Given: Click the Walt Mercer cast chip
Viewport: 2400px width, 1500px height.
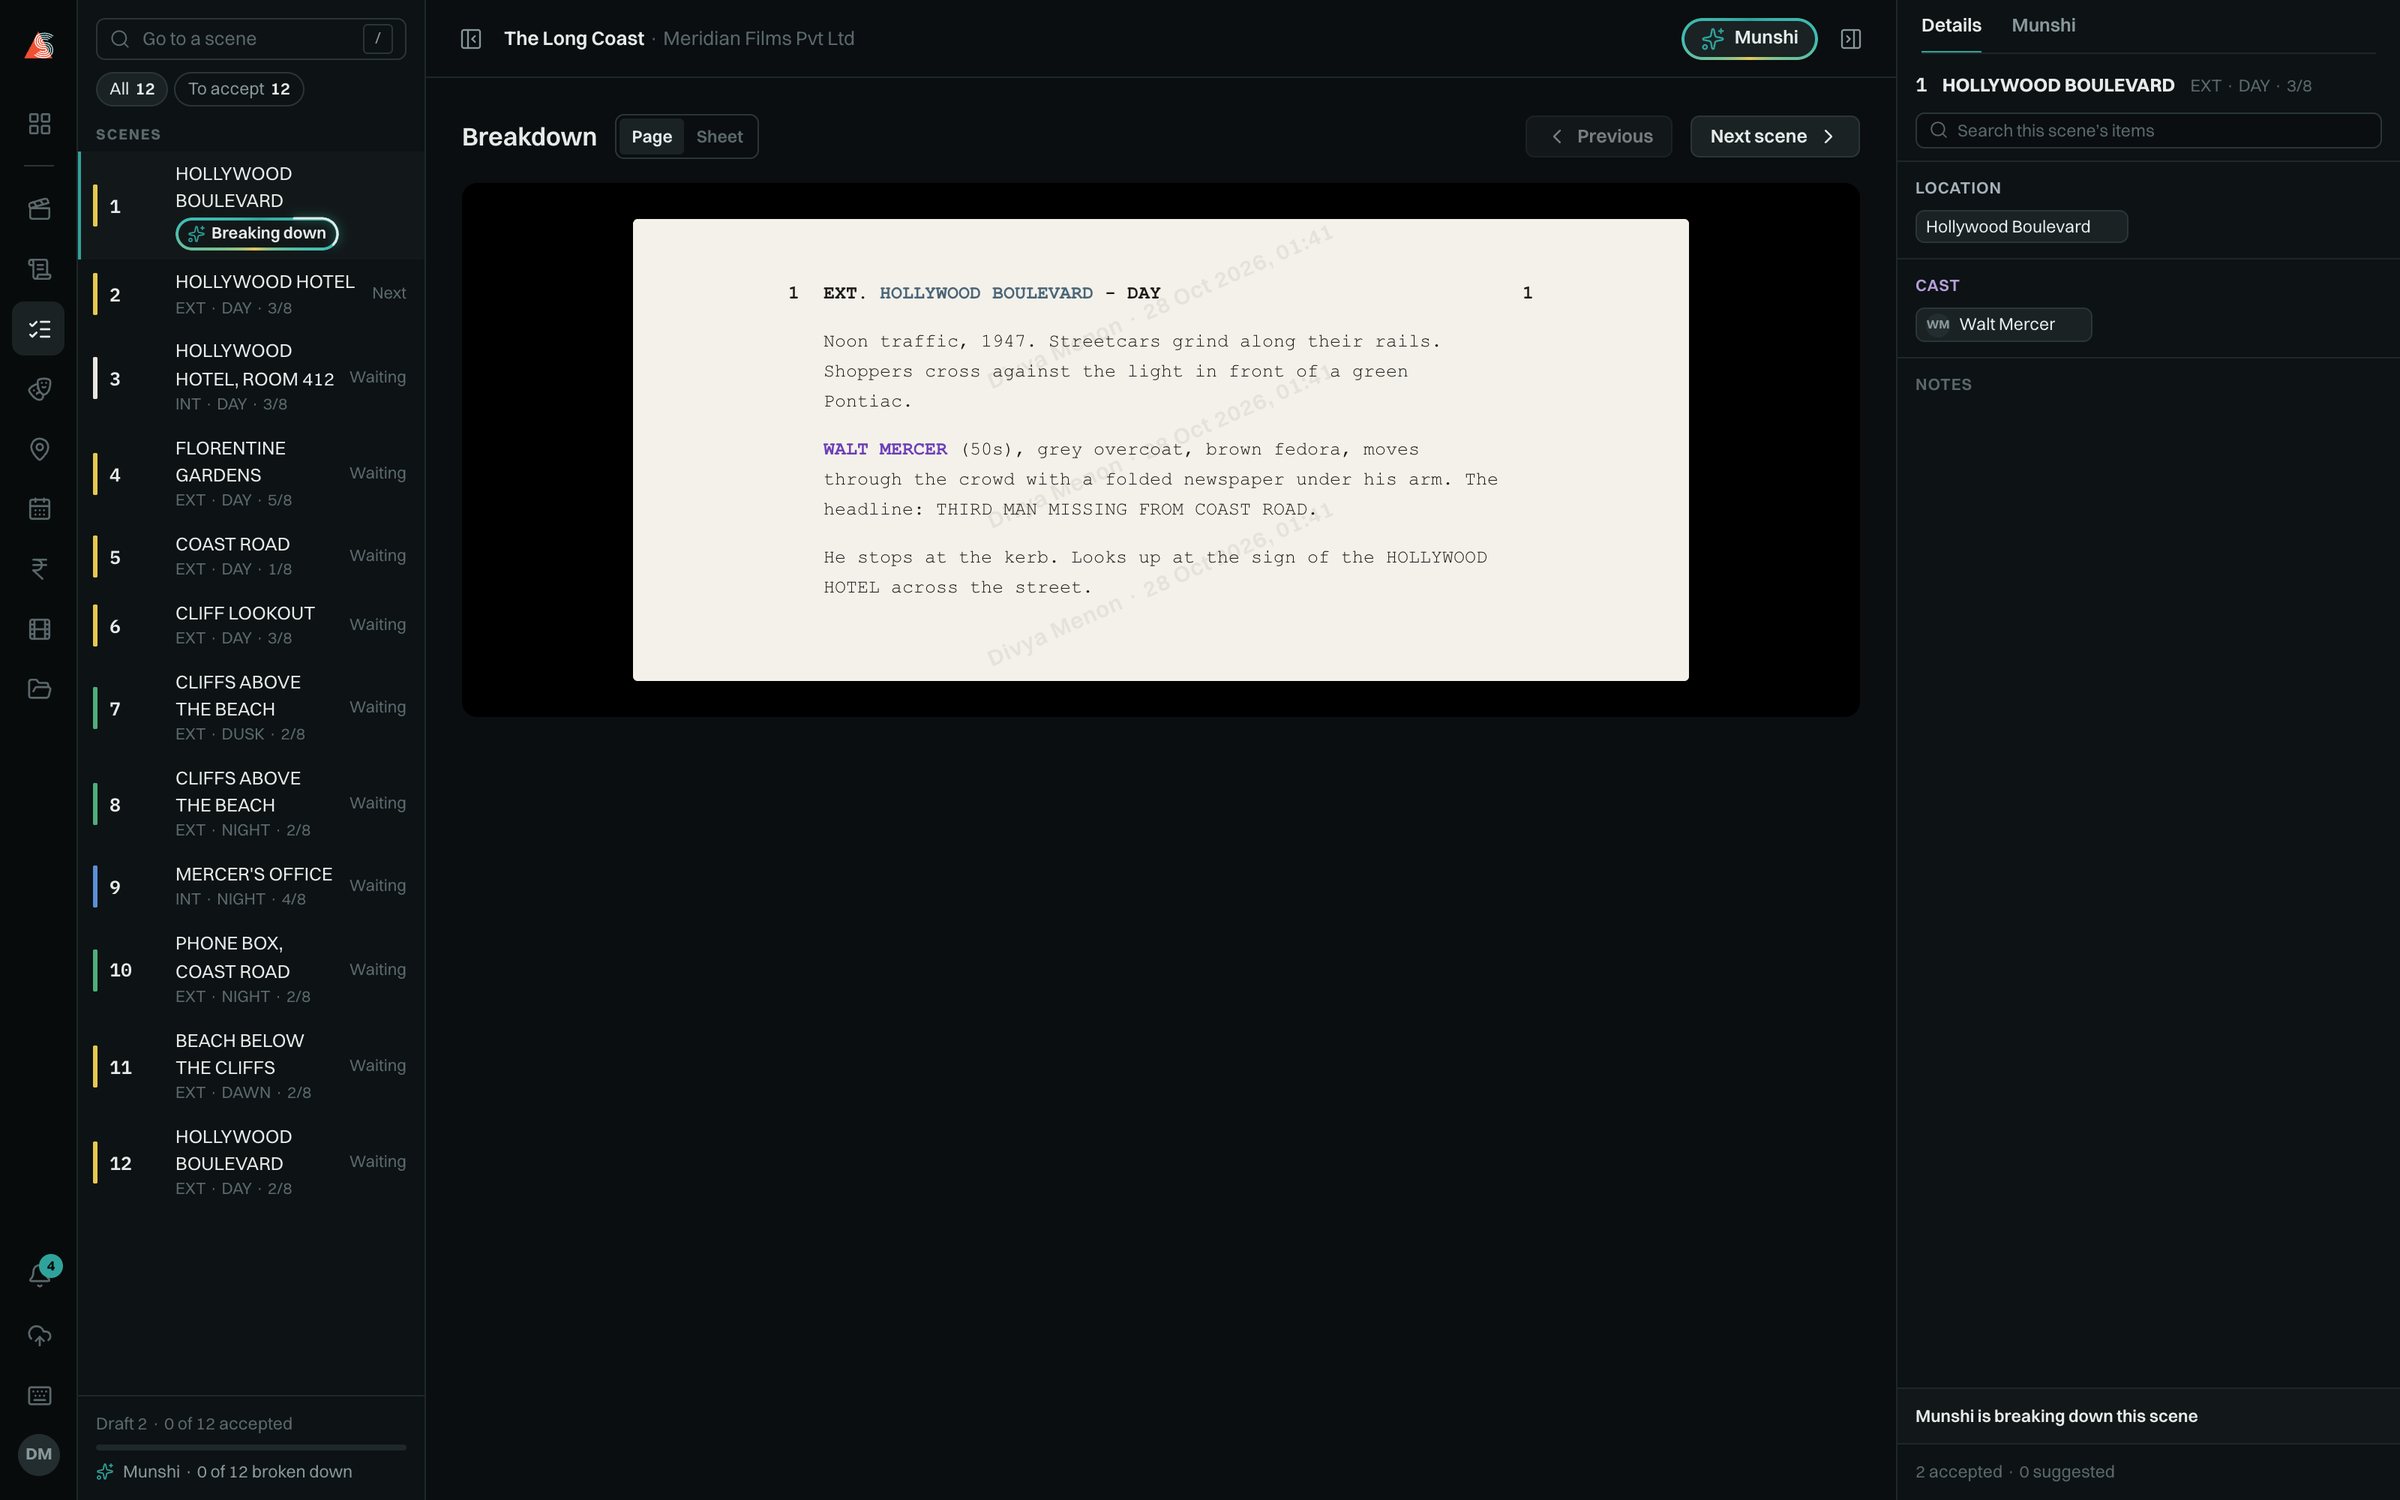Looking at the screenshot, I should tap(2003, 325).
